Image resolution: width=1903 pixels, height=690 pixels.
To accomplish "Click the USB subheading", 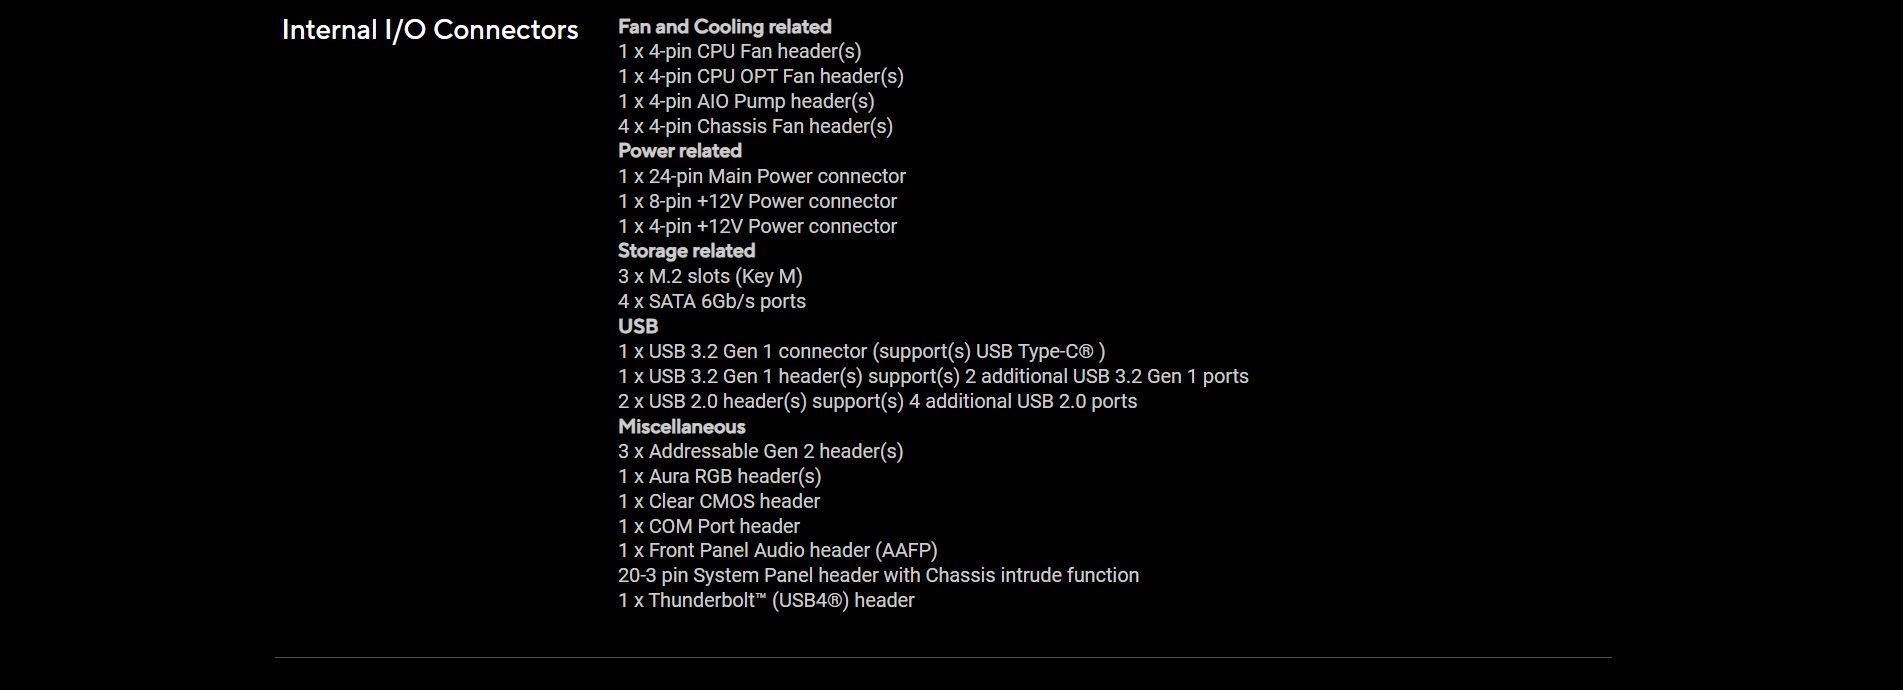I will point(638,326).
